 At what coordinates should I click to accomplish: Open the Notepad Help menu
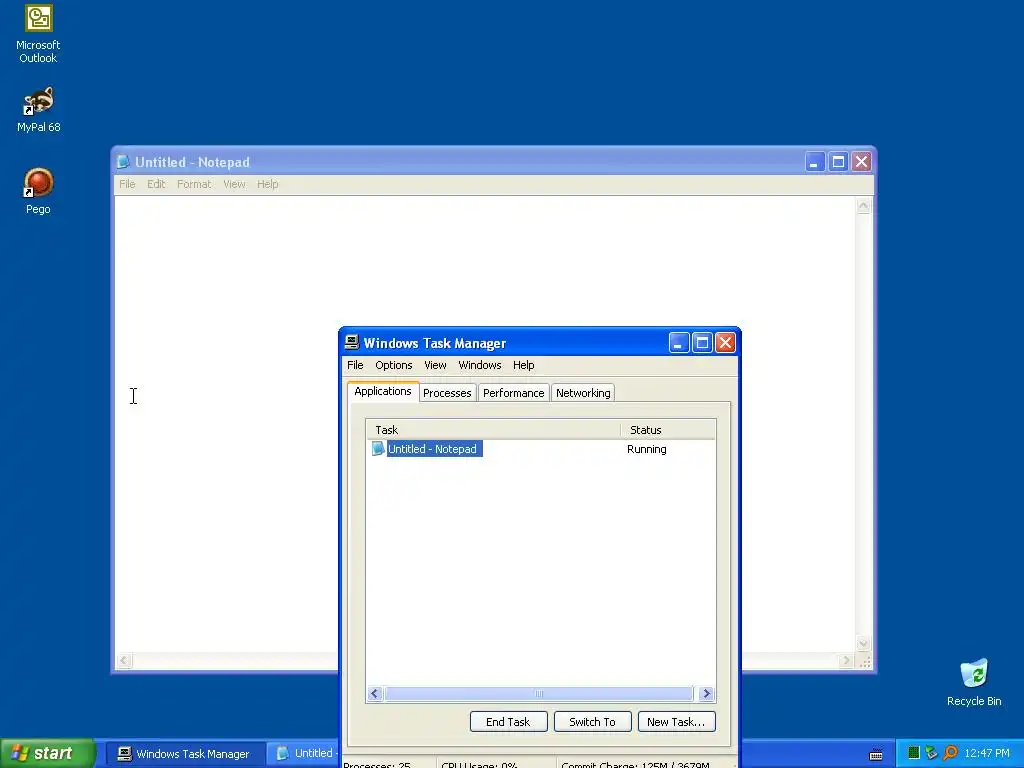267,184
